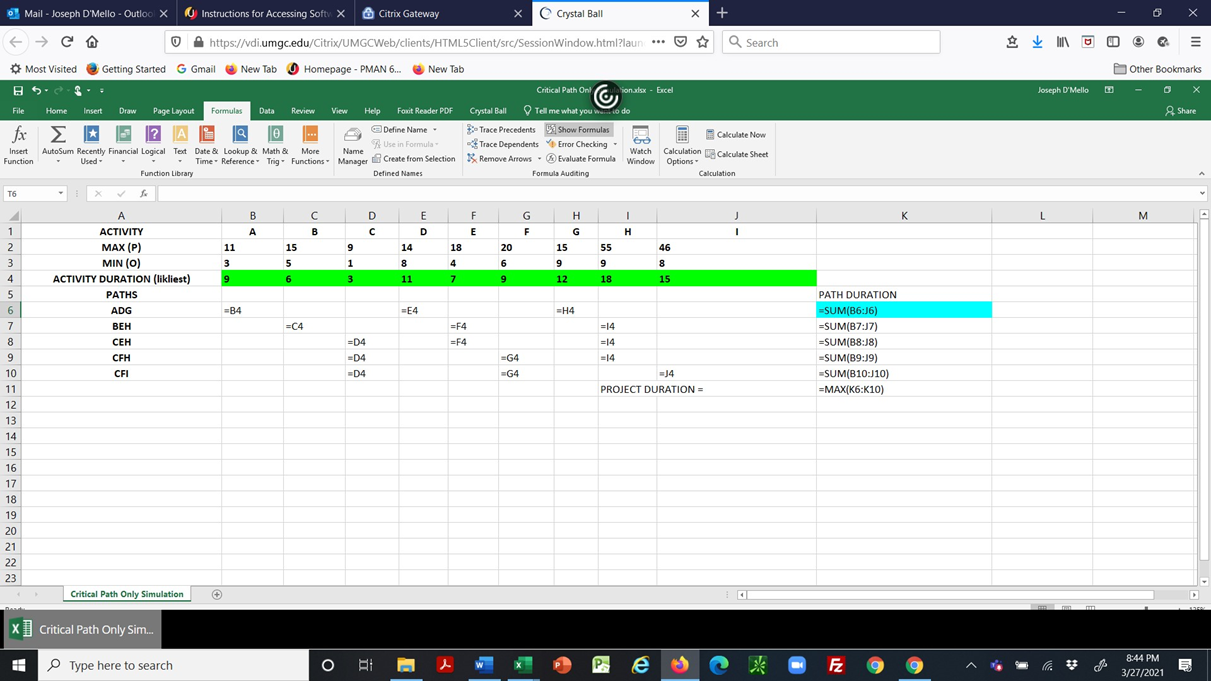This screenshot has width=1211, height=681.
Task: Collapse the Excel ribbon
Action: tap(1200, 173)
